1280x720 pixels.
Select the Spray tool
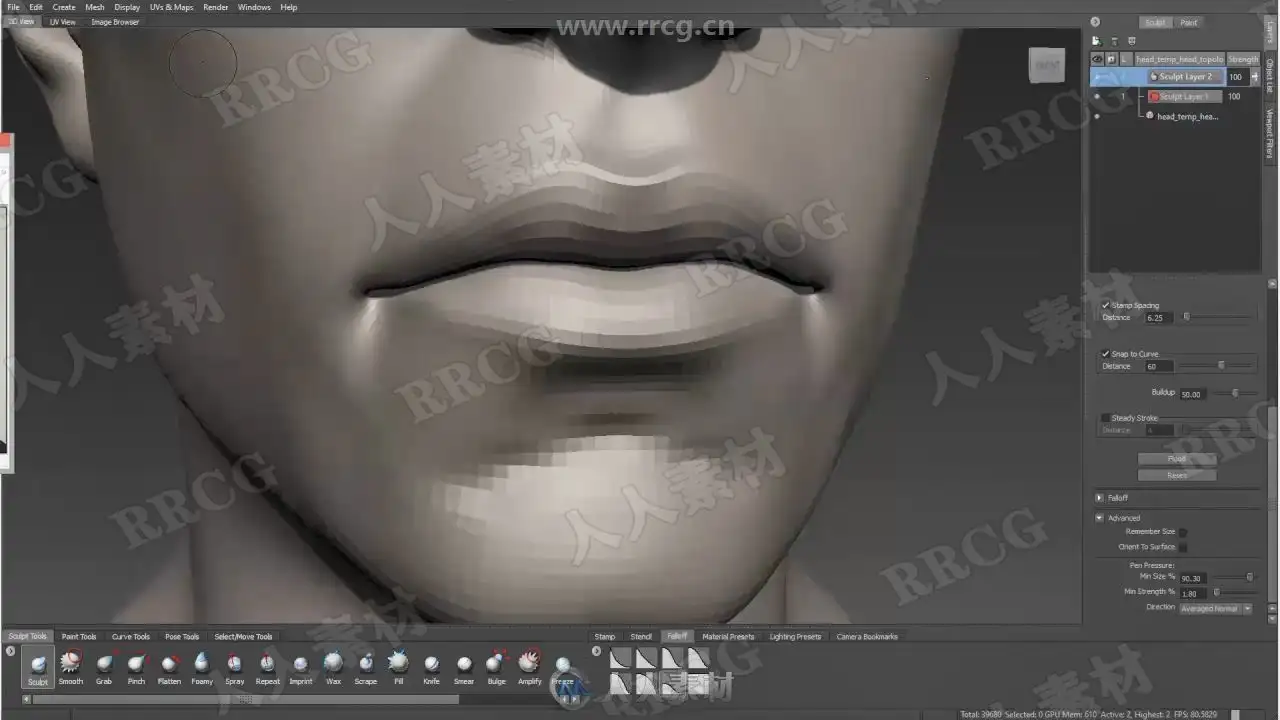point(235,667)
